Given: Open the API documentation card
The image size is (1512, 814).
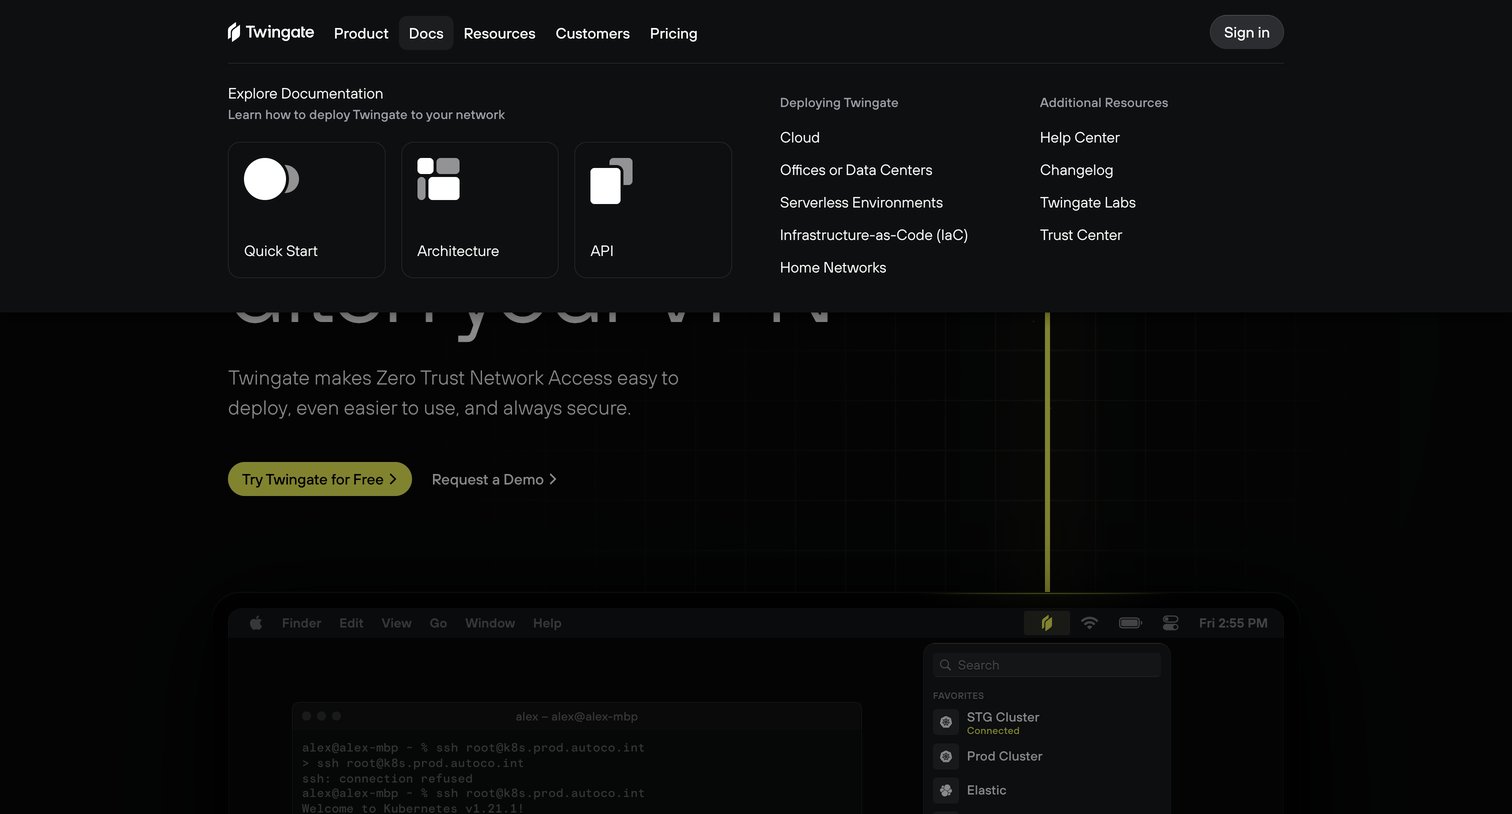Looking at the screenshot, I should (653, 210).
